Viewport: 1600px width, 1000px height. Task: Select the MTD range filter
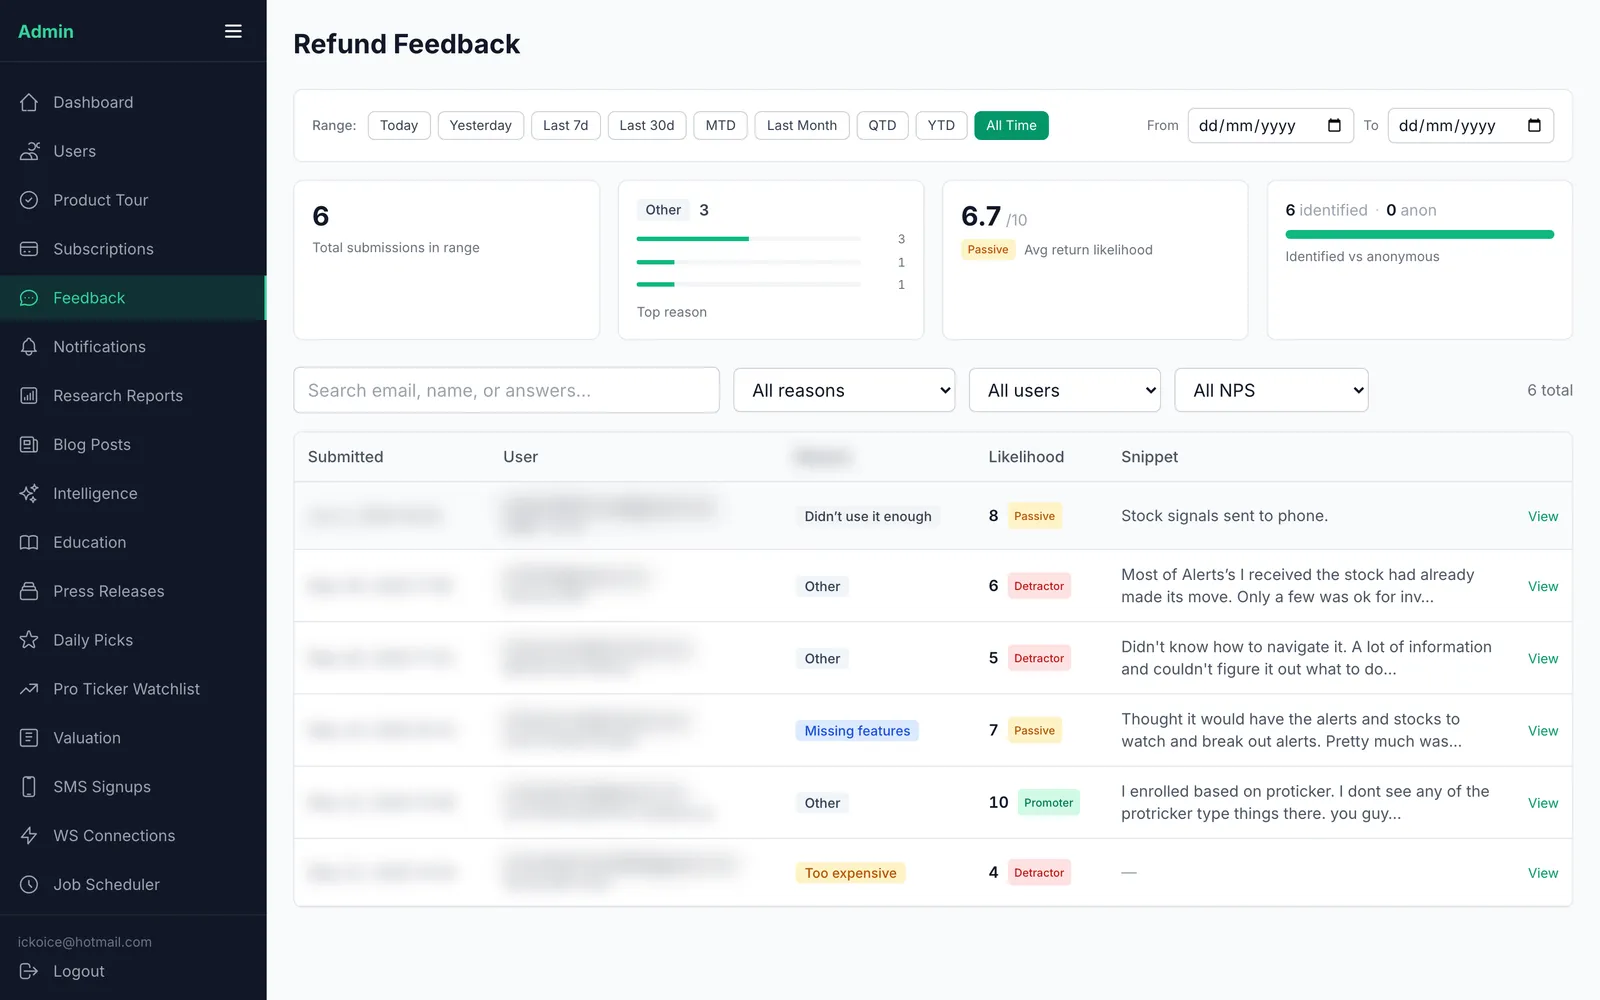click(720, 125)
